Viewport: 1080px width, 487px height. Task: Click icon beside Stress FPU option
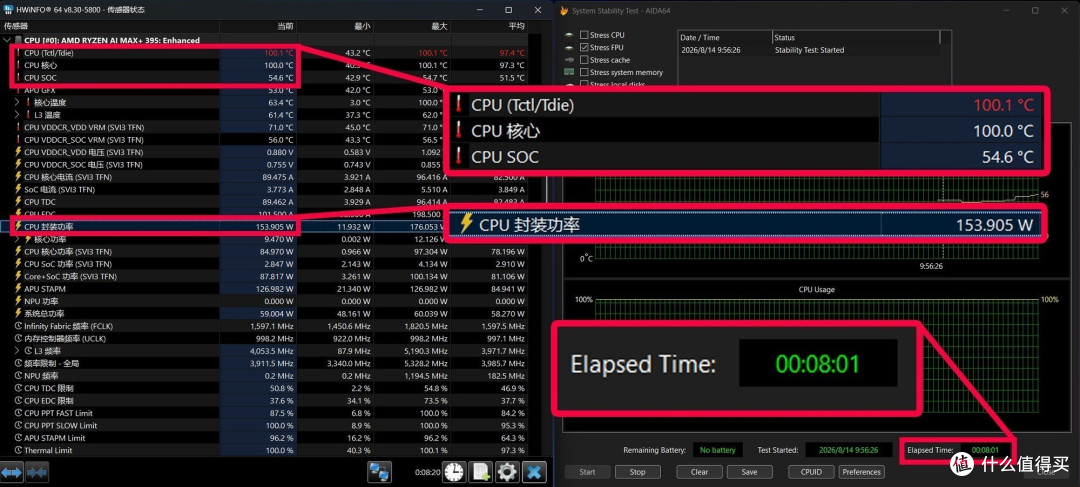[x=569, y=48]
